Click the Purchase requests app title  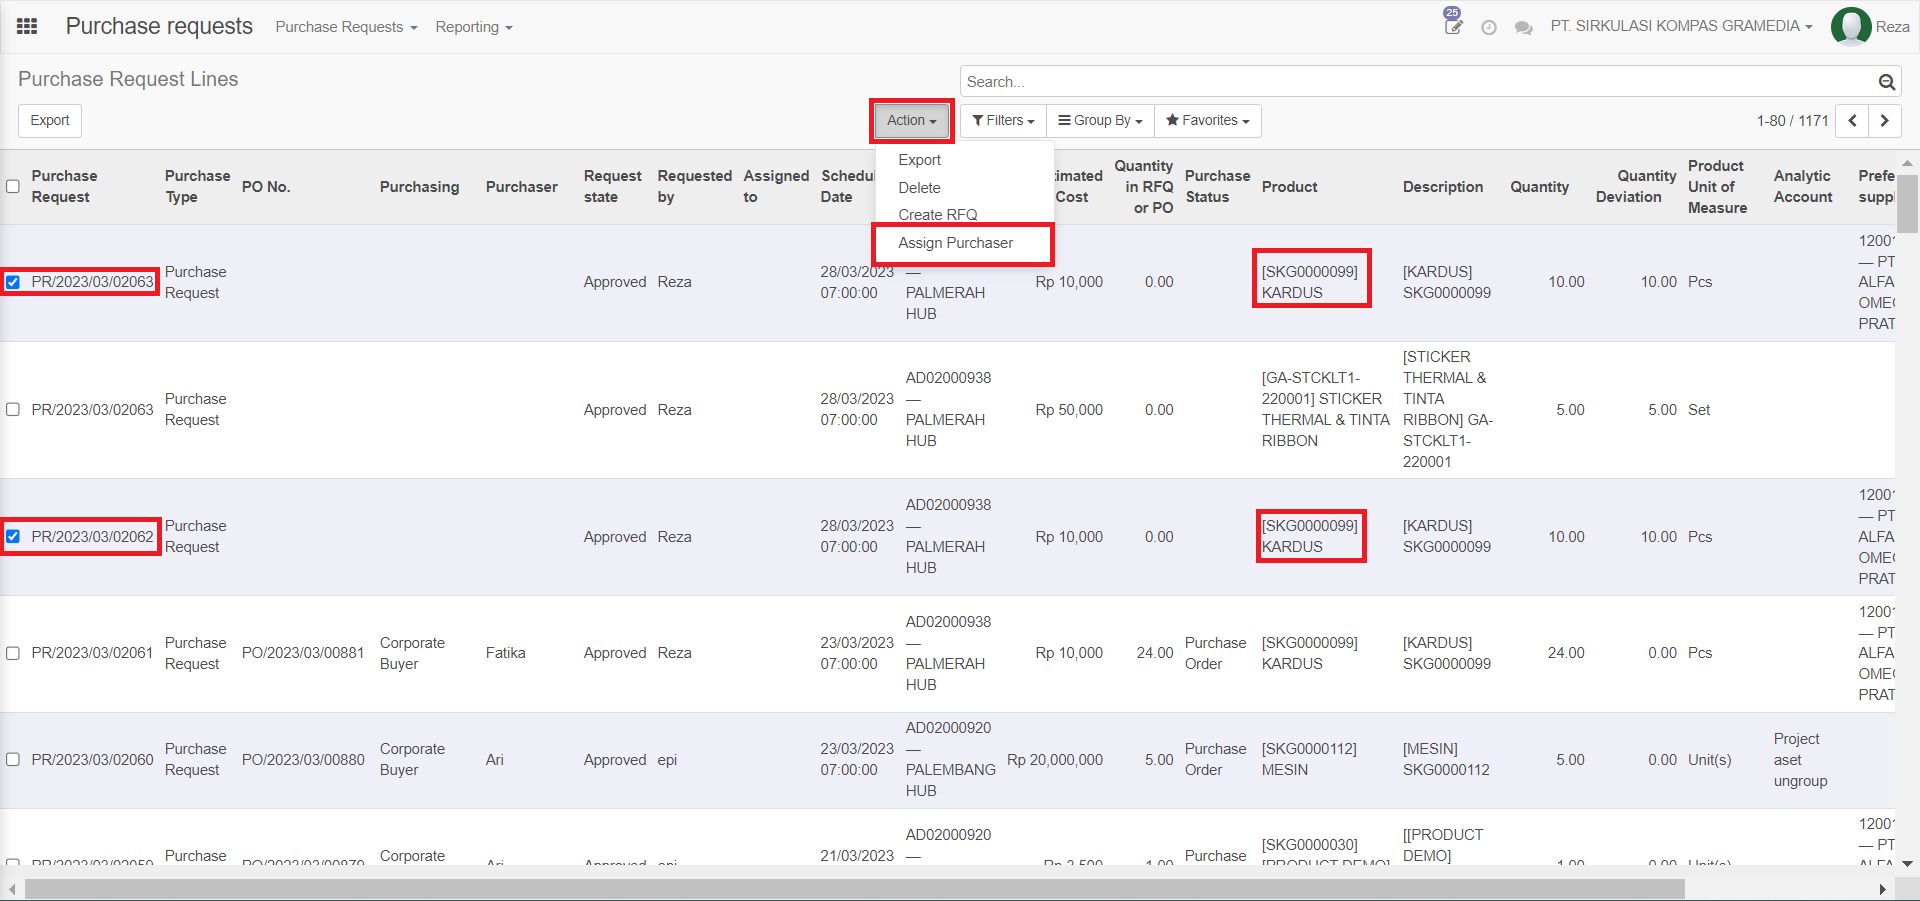coord(159,27)
